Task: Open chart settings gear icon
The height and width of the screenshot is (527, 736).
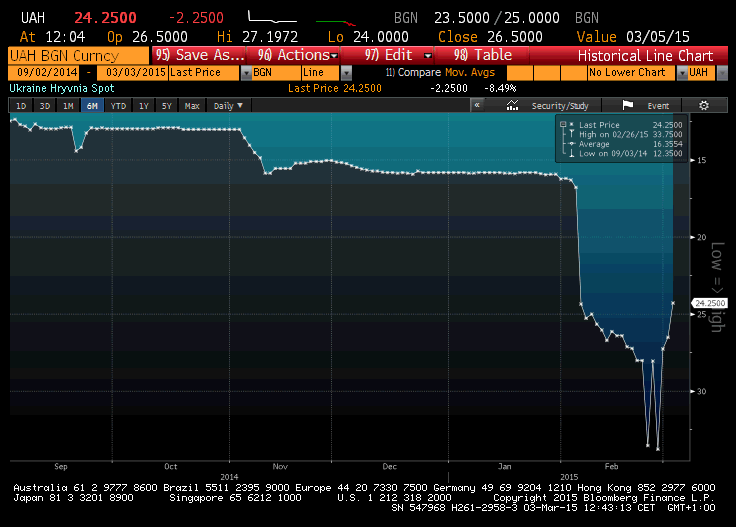Action: pos(704,106)
